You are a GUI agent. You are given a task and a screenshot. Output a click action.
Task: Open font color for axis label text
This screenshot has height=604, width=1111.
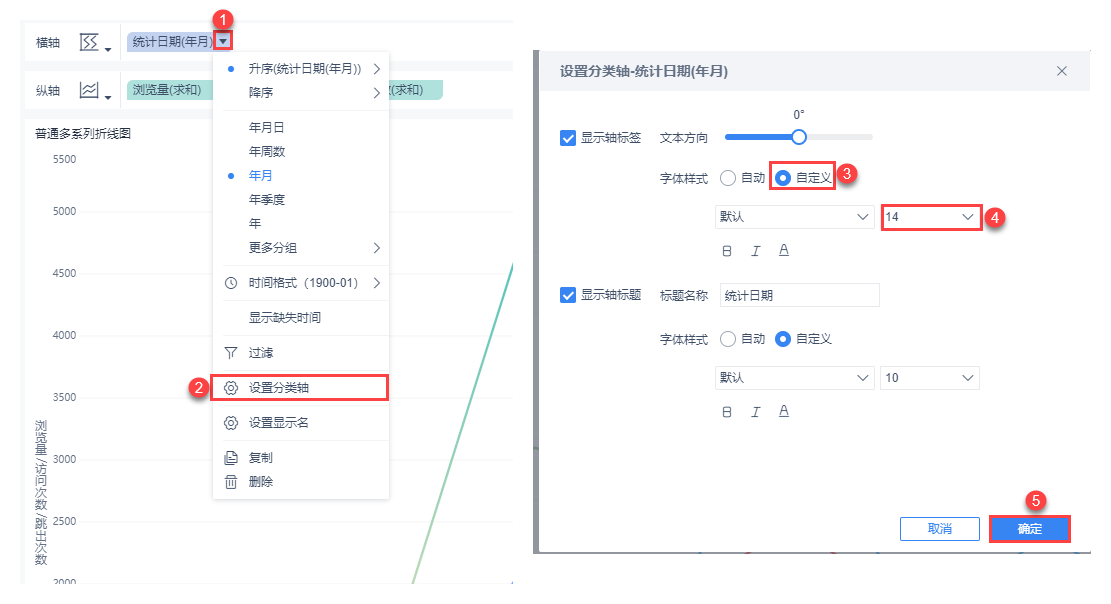(x=784, y=250)
